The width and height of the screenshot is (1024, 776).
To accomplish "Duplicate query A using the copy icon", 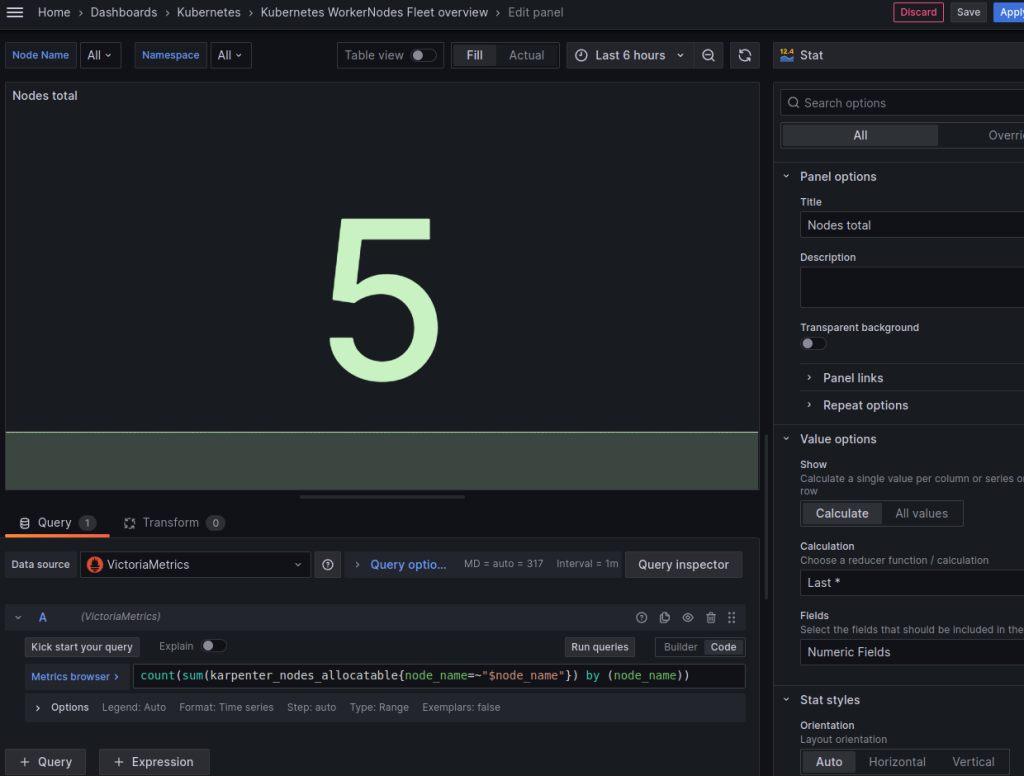I will pyautogui.click(x=665, y=617).
